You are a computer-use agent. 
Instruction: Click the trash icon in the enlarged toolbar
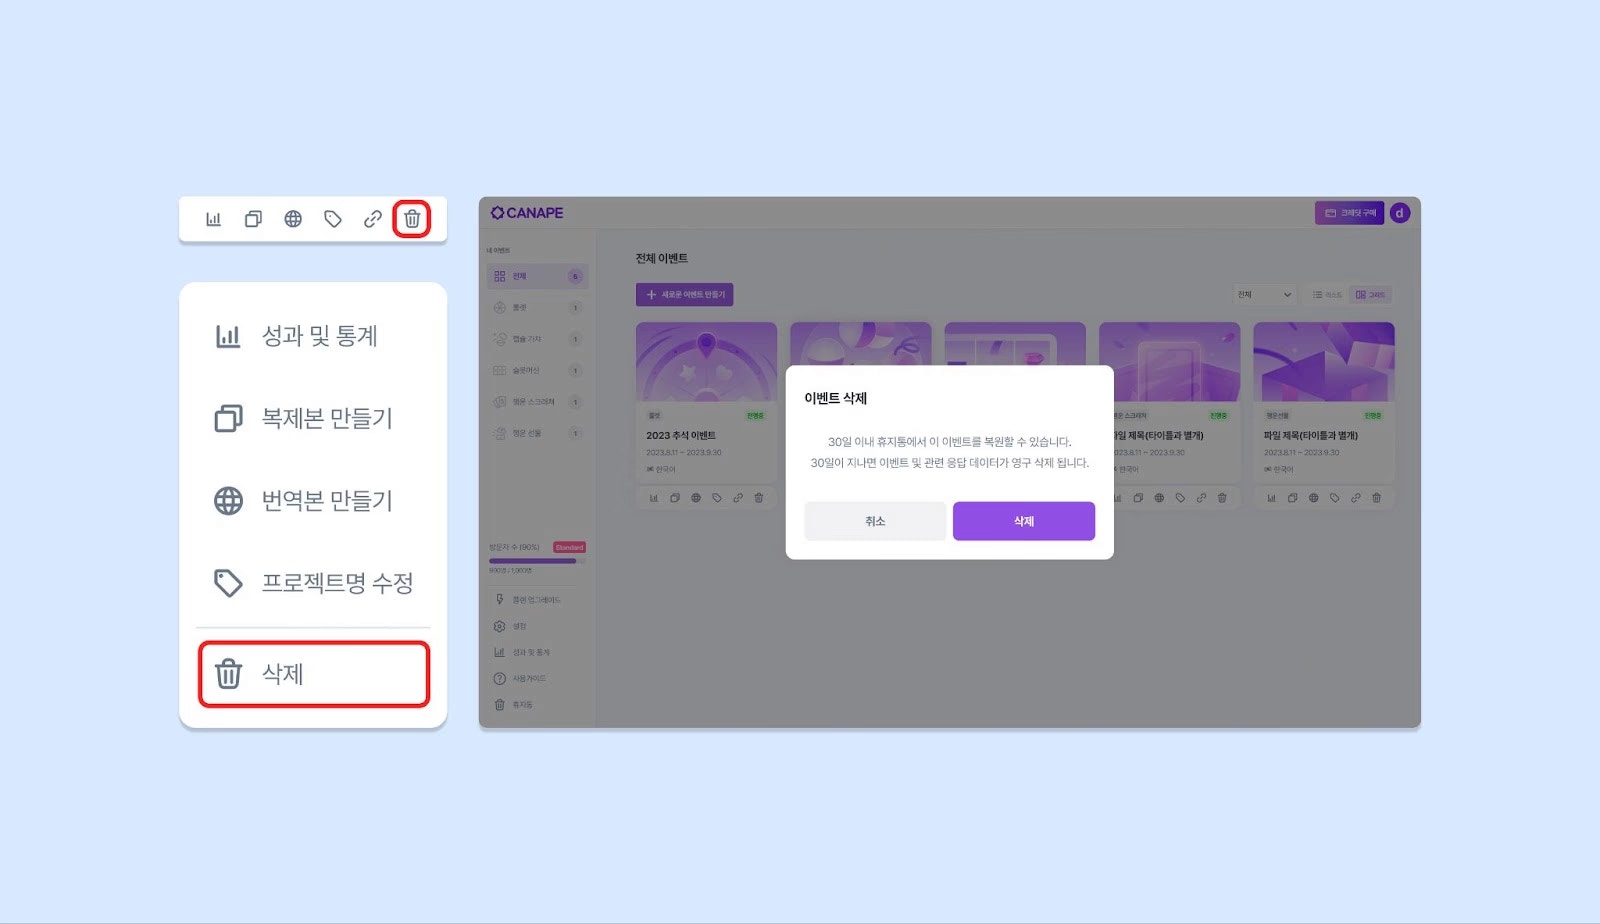pyautogui.click(x=412, y=219)
